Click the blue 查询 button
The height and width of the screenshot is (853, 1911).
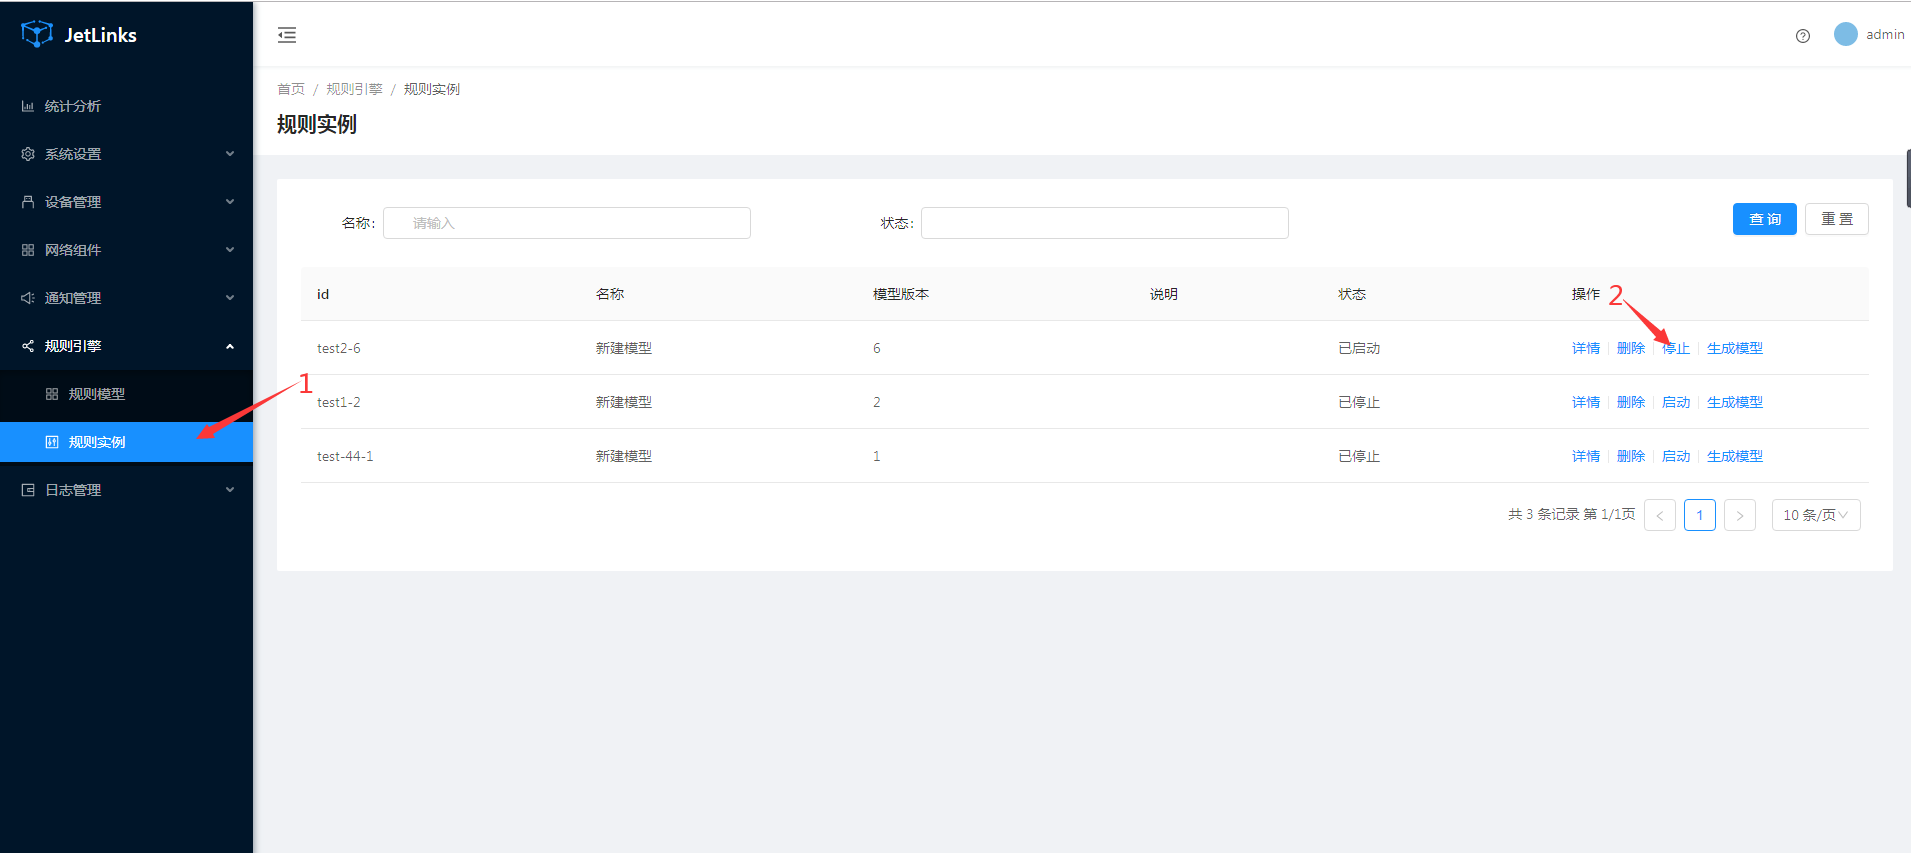click(x=1764, y=219)
